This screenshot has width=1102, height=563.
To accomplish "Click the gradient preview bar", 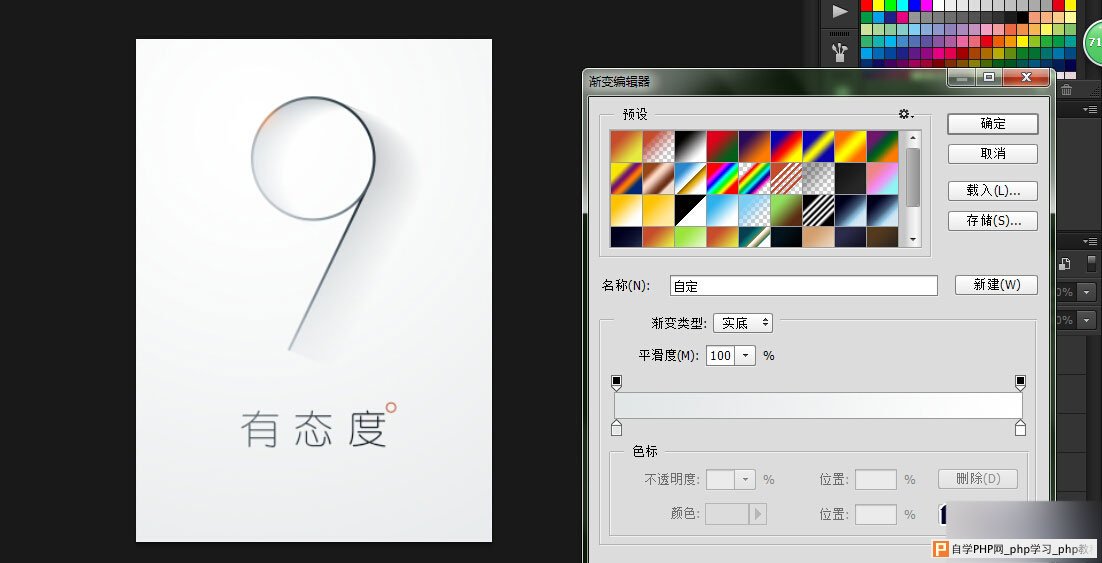I will tap(818, 406).
